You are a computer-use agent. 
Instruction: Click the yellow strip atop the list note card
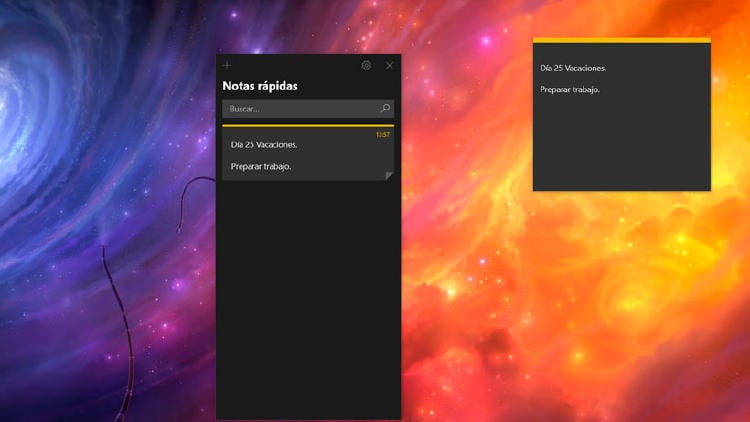[x=308, y=126]
